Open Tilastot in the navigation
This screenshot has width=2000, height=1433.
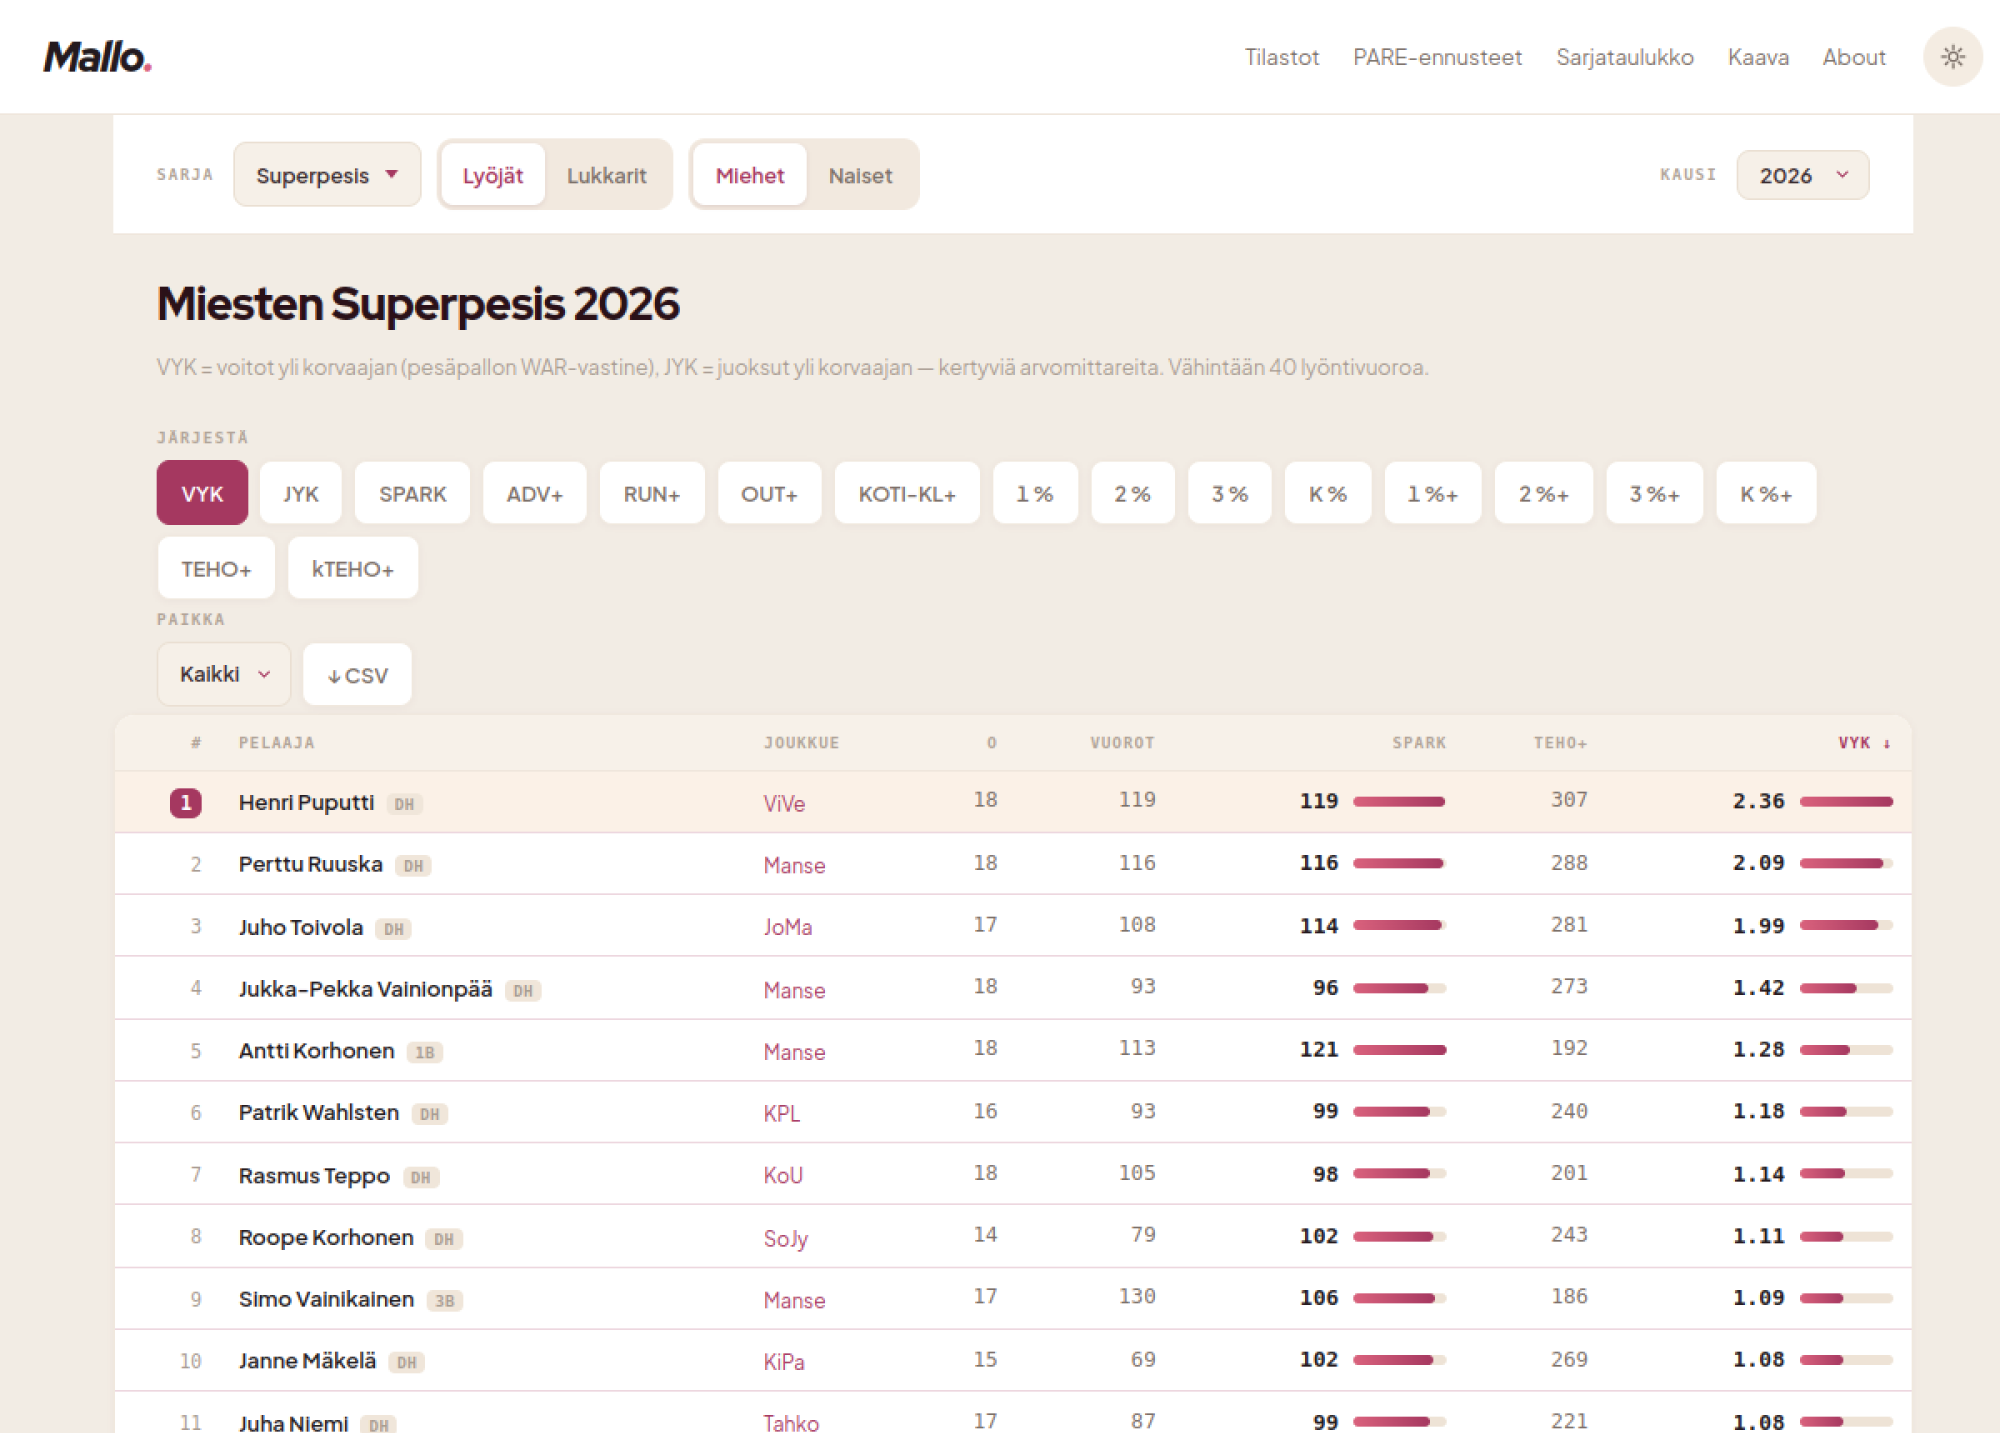click(1281, 57)
